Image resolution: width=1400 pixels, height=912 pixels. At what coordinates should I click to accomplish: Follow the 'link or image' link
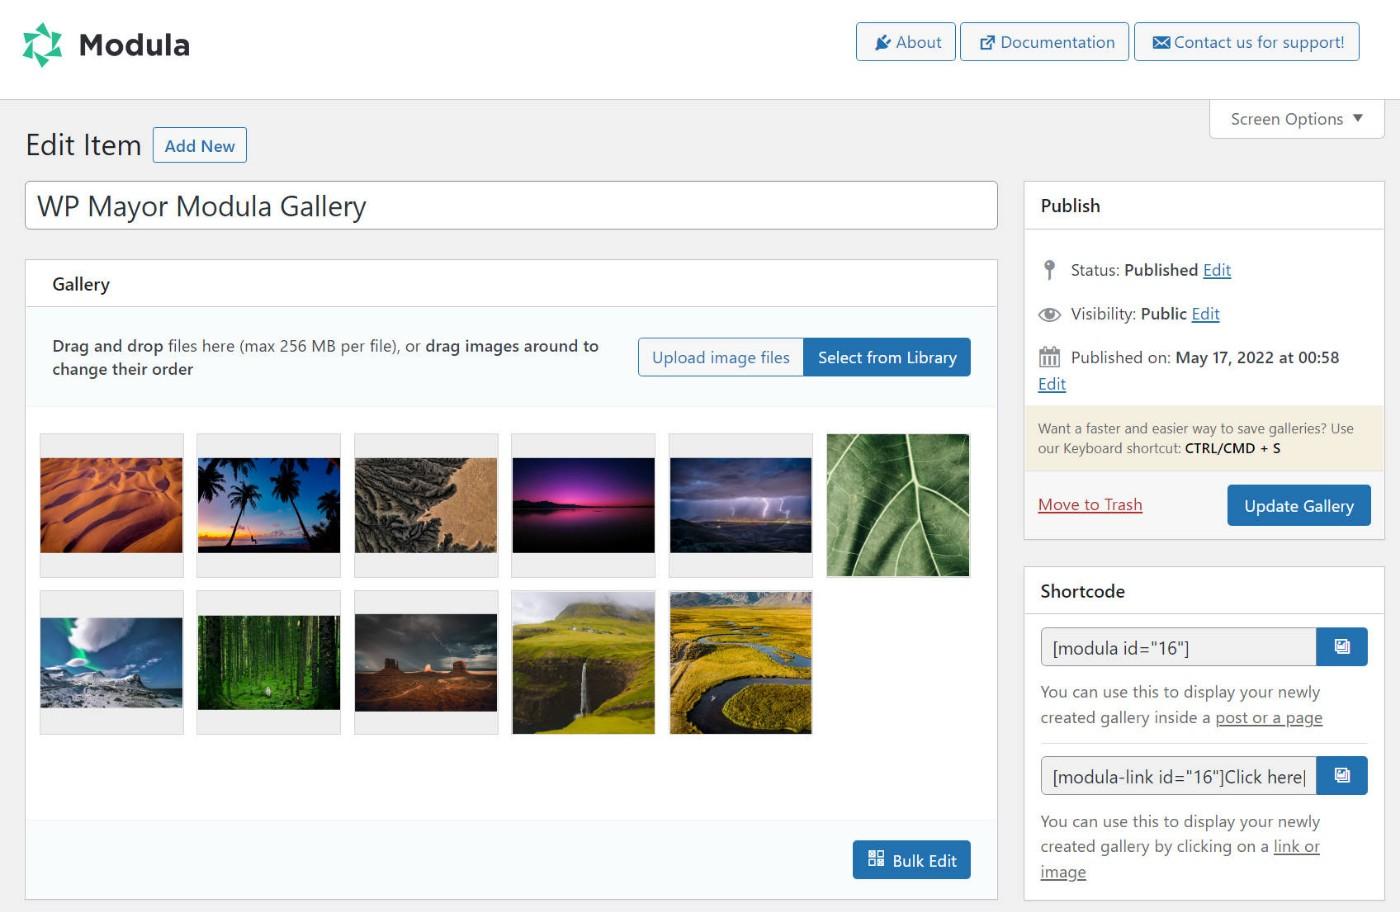point(1296,847)
